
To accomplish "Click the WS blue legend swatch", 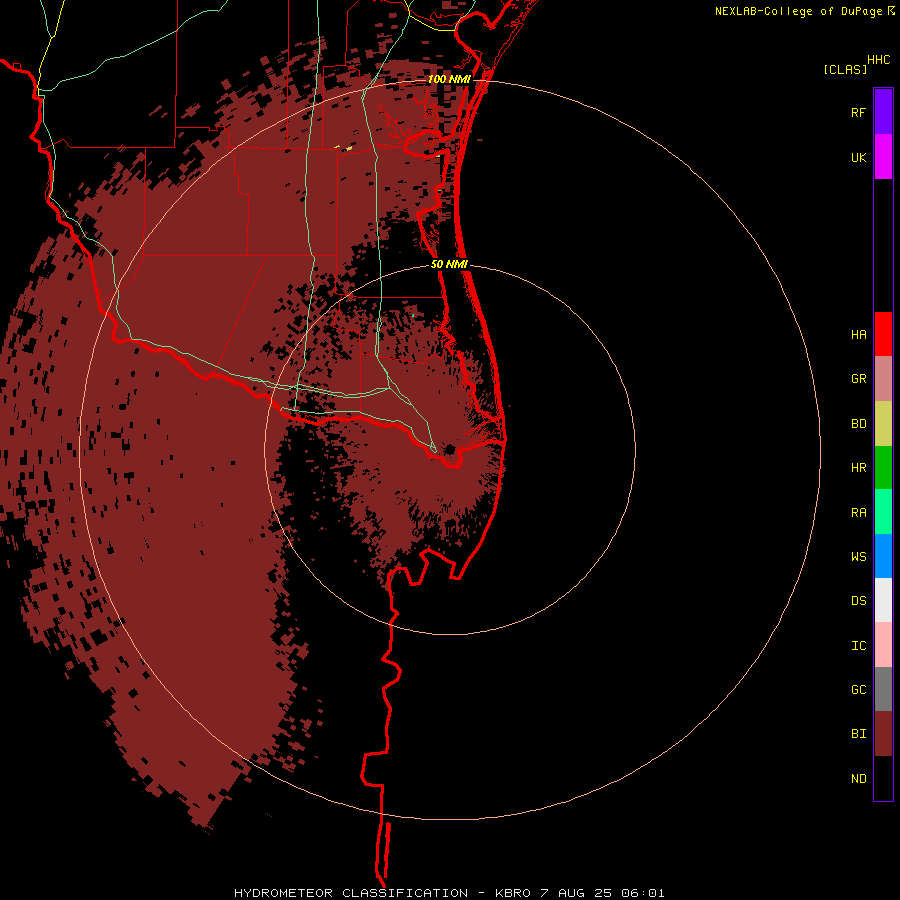I will coord(883,556).
